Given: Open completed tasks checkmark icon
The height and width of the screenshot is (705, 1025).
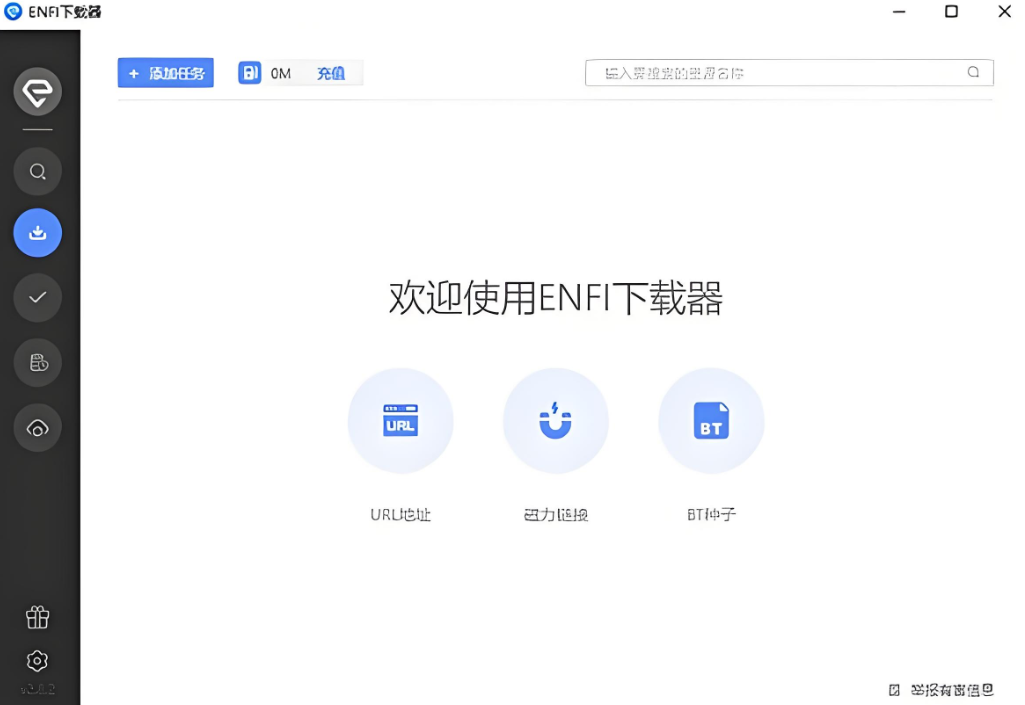Looking at the screenshot, I should click(x=37, y=298).
